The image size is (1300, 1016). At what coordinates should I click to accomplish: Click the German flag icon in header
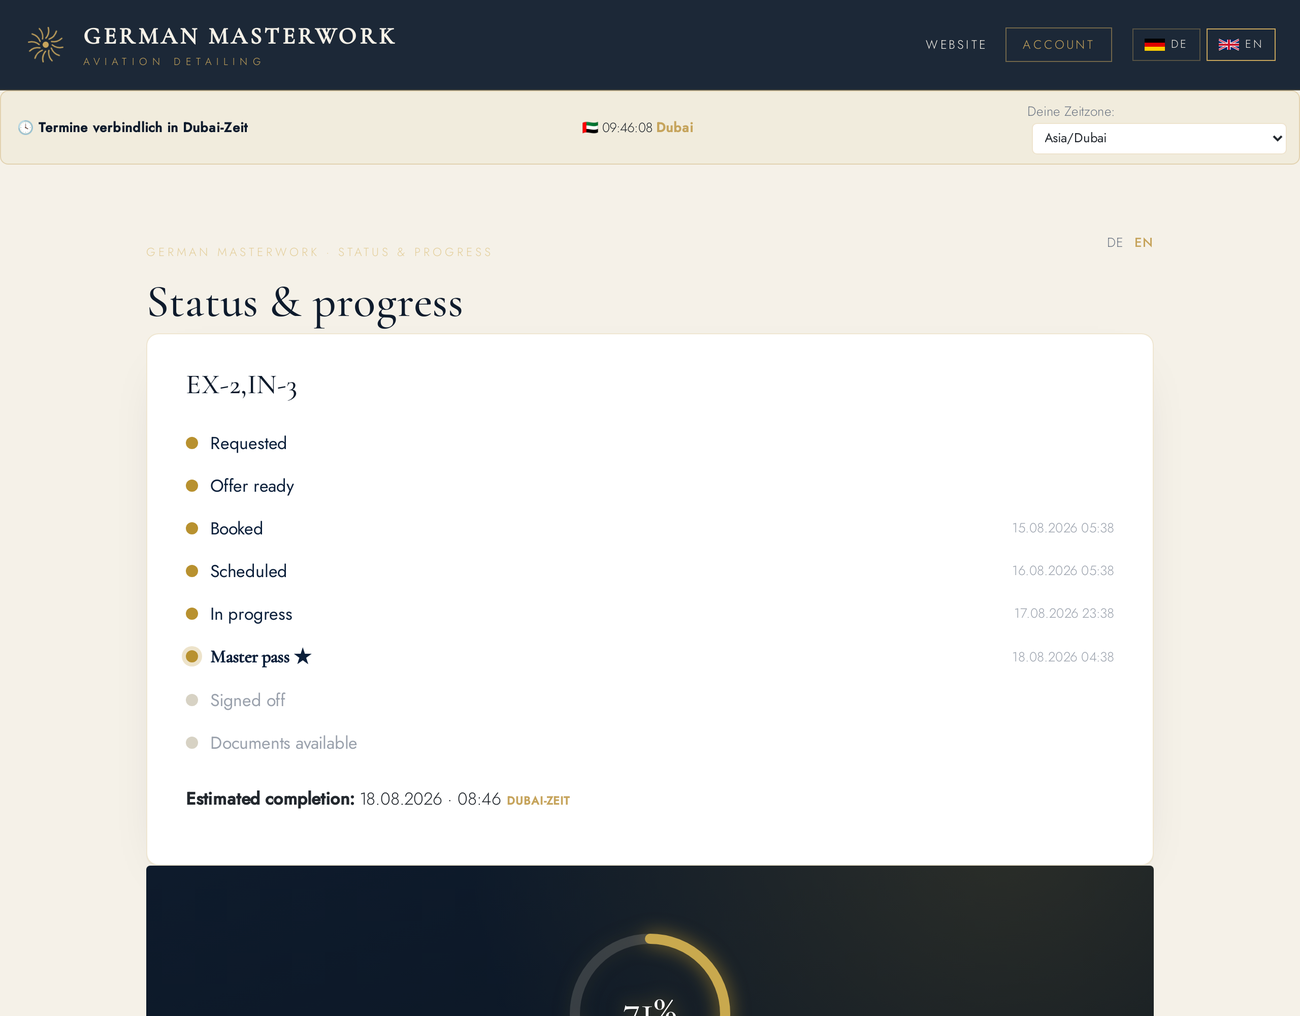click(x=1155, y=45)
